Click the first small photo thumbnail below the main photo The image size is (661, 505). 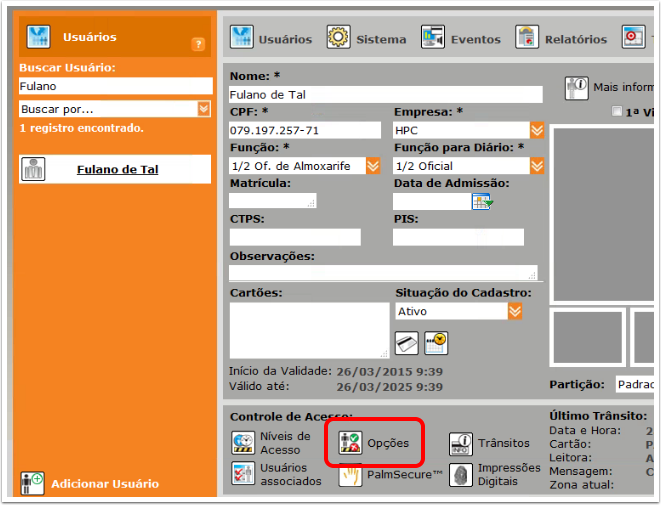click(588, 337)
